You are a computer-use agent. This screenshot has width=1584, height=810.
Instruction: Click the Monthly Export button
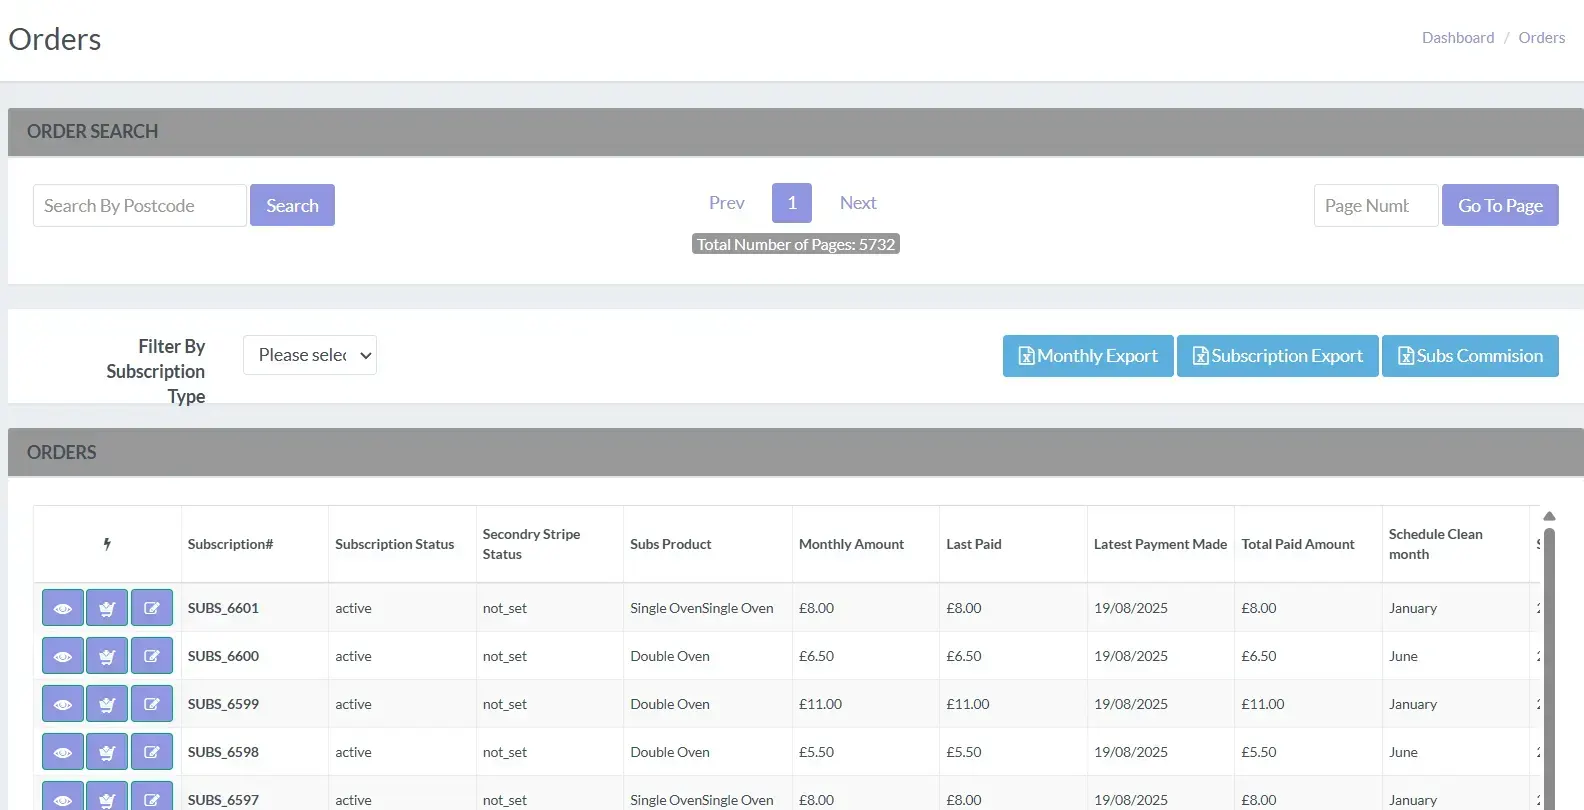pos(1087,356)
